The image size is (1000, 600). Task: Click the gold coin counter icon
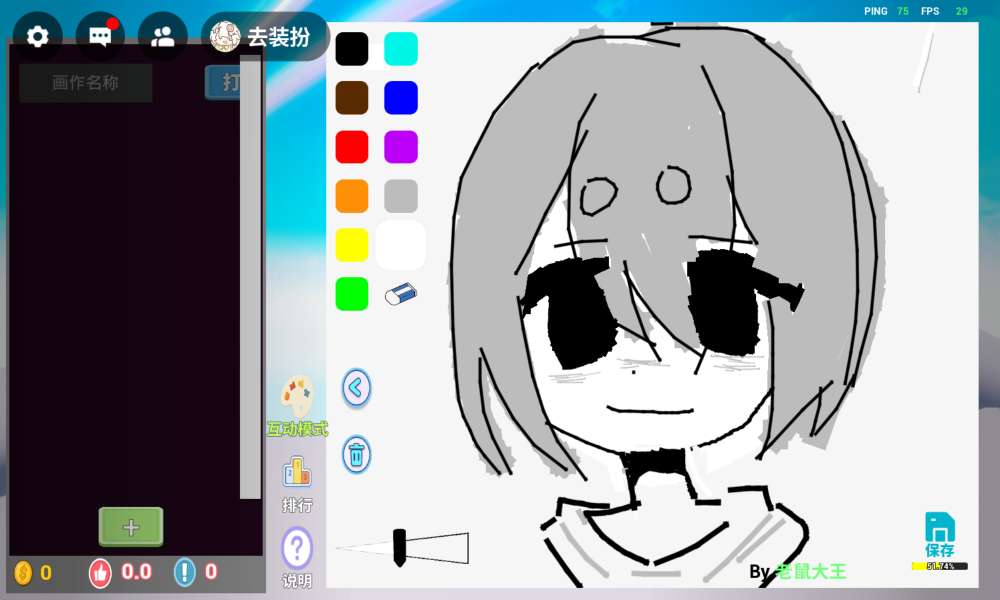[x=23, y=573]
